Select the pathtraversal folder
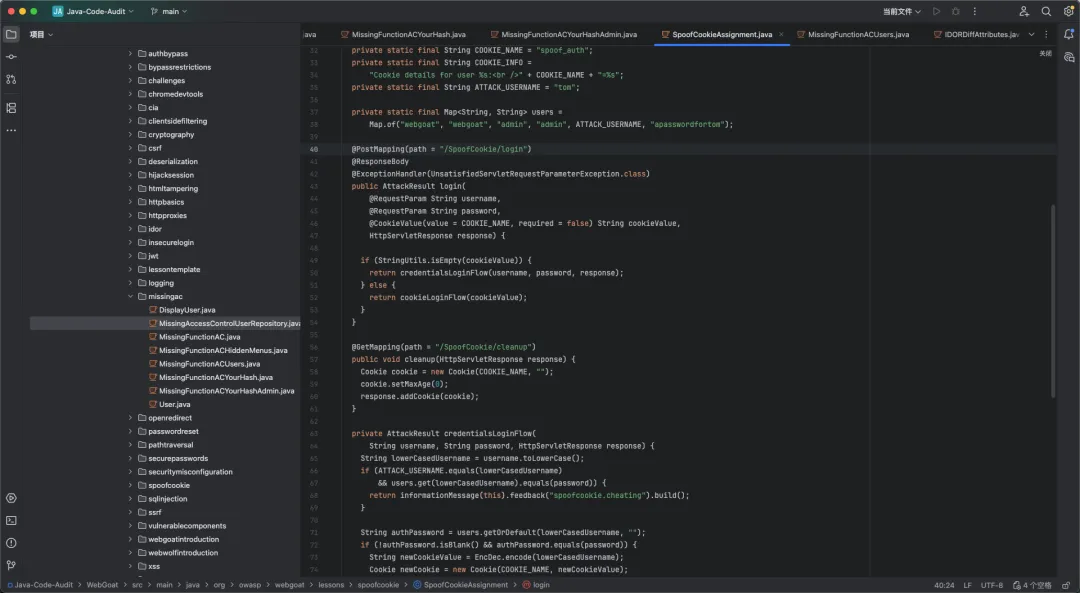This screenshot has height=593, width=1080. pos(165,445)
